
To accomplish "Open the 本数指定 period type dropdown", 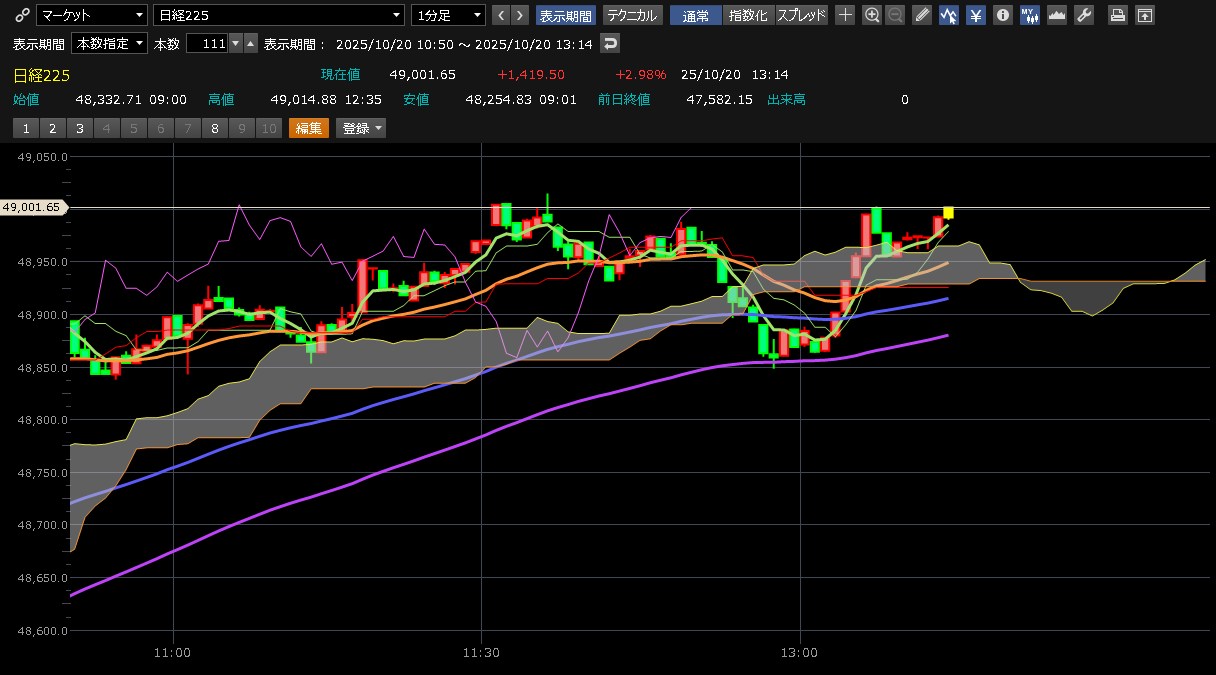I will [110, 44].
